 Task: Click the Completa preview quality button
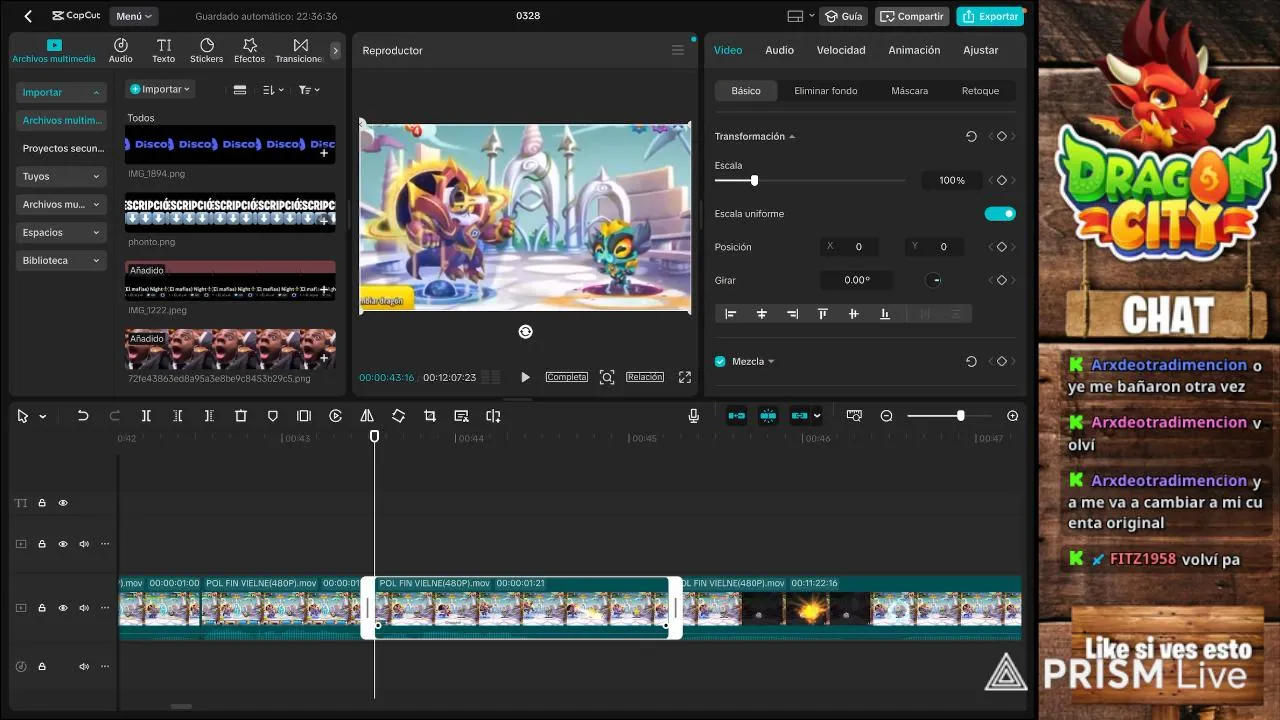pos(566,377)
